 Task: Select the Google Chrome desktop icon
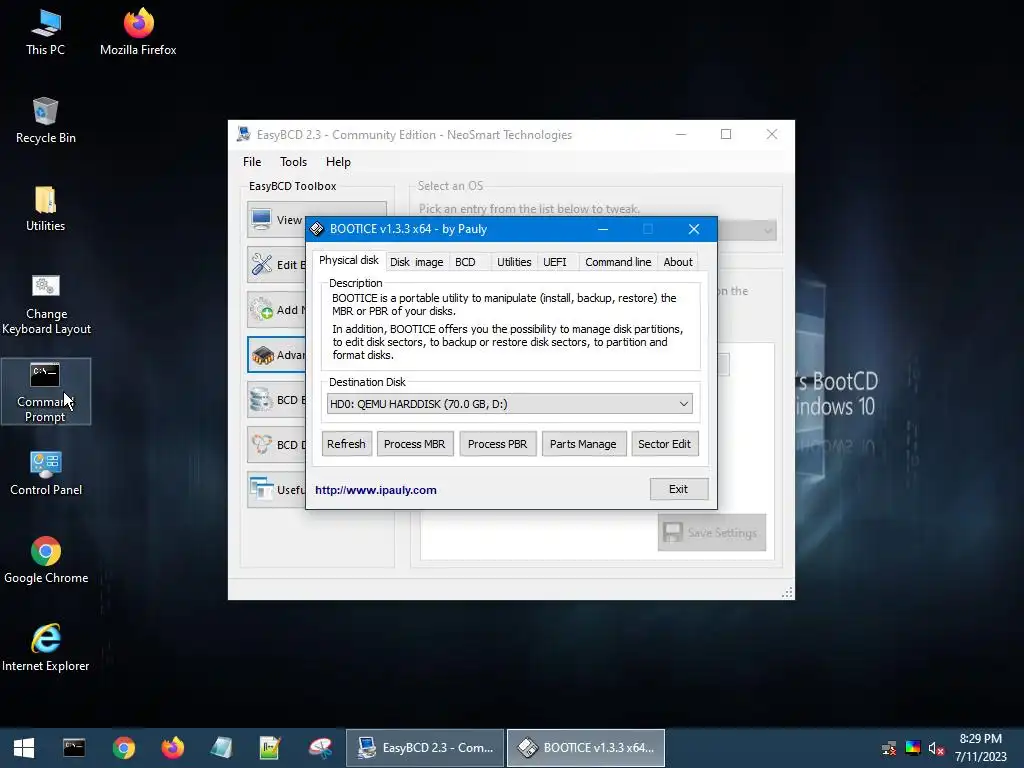pyautogui.click(x=46, y=560)
